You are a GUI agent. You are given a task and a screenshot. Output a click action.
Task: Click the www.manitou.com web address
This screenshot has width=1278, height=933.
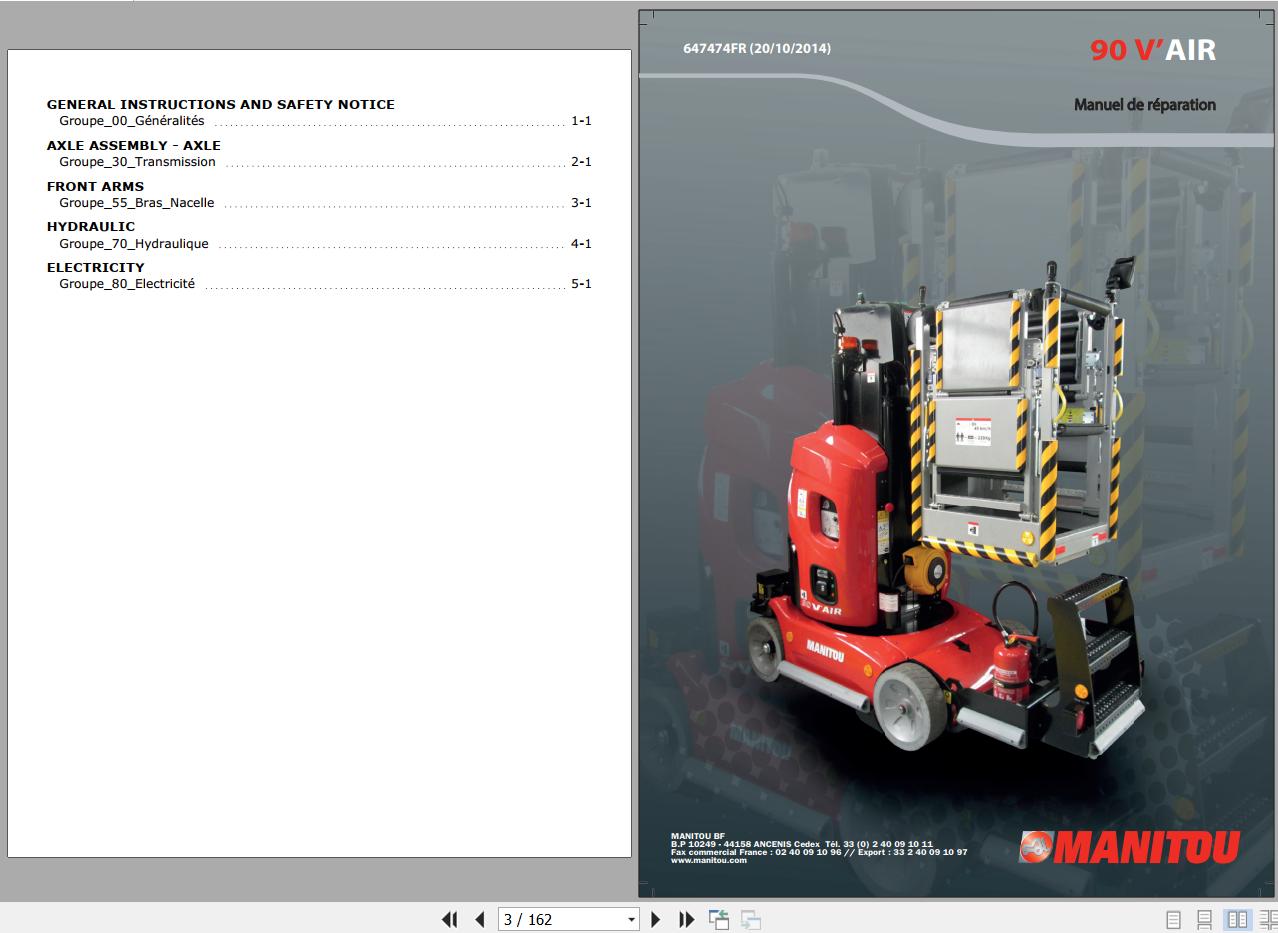click(709, 860)
